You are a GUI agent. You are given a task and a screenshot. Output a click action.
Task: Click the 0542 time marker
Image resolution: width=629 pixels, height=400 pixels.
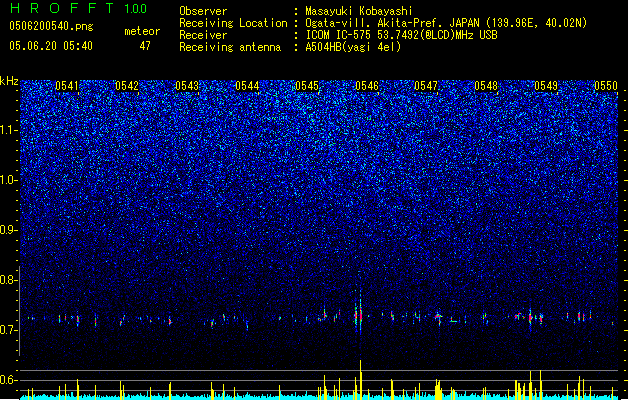coord(127,86)
